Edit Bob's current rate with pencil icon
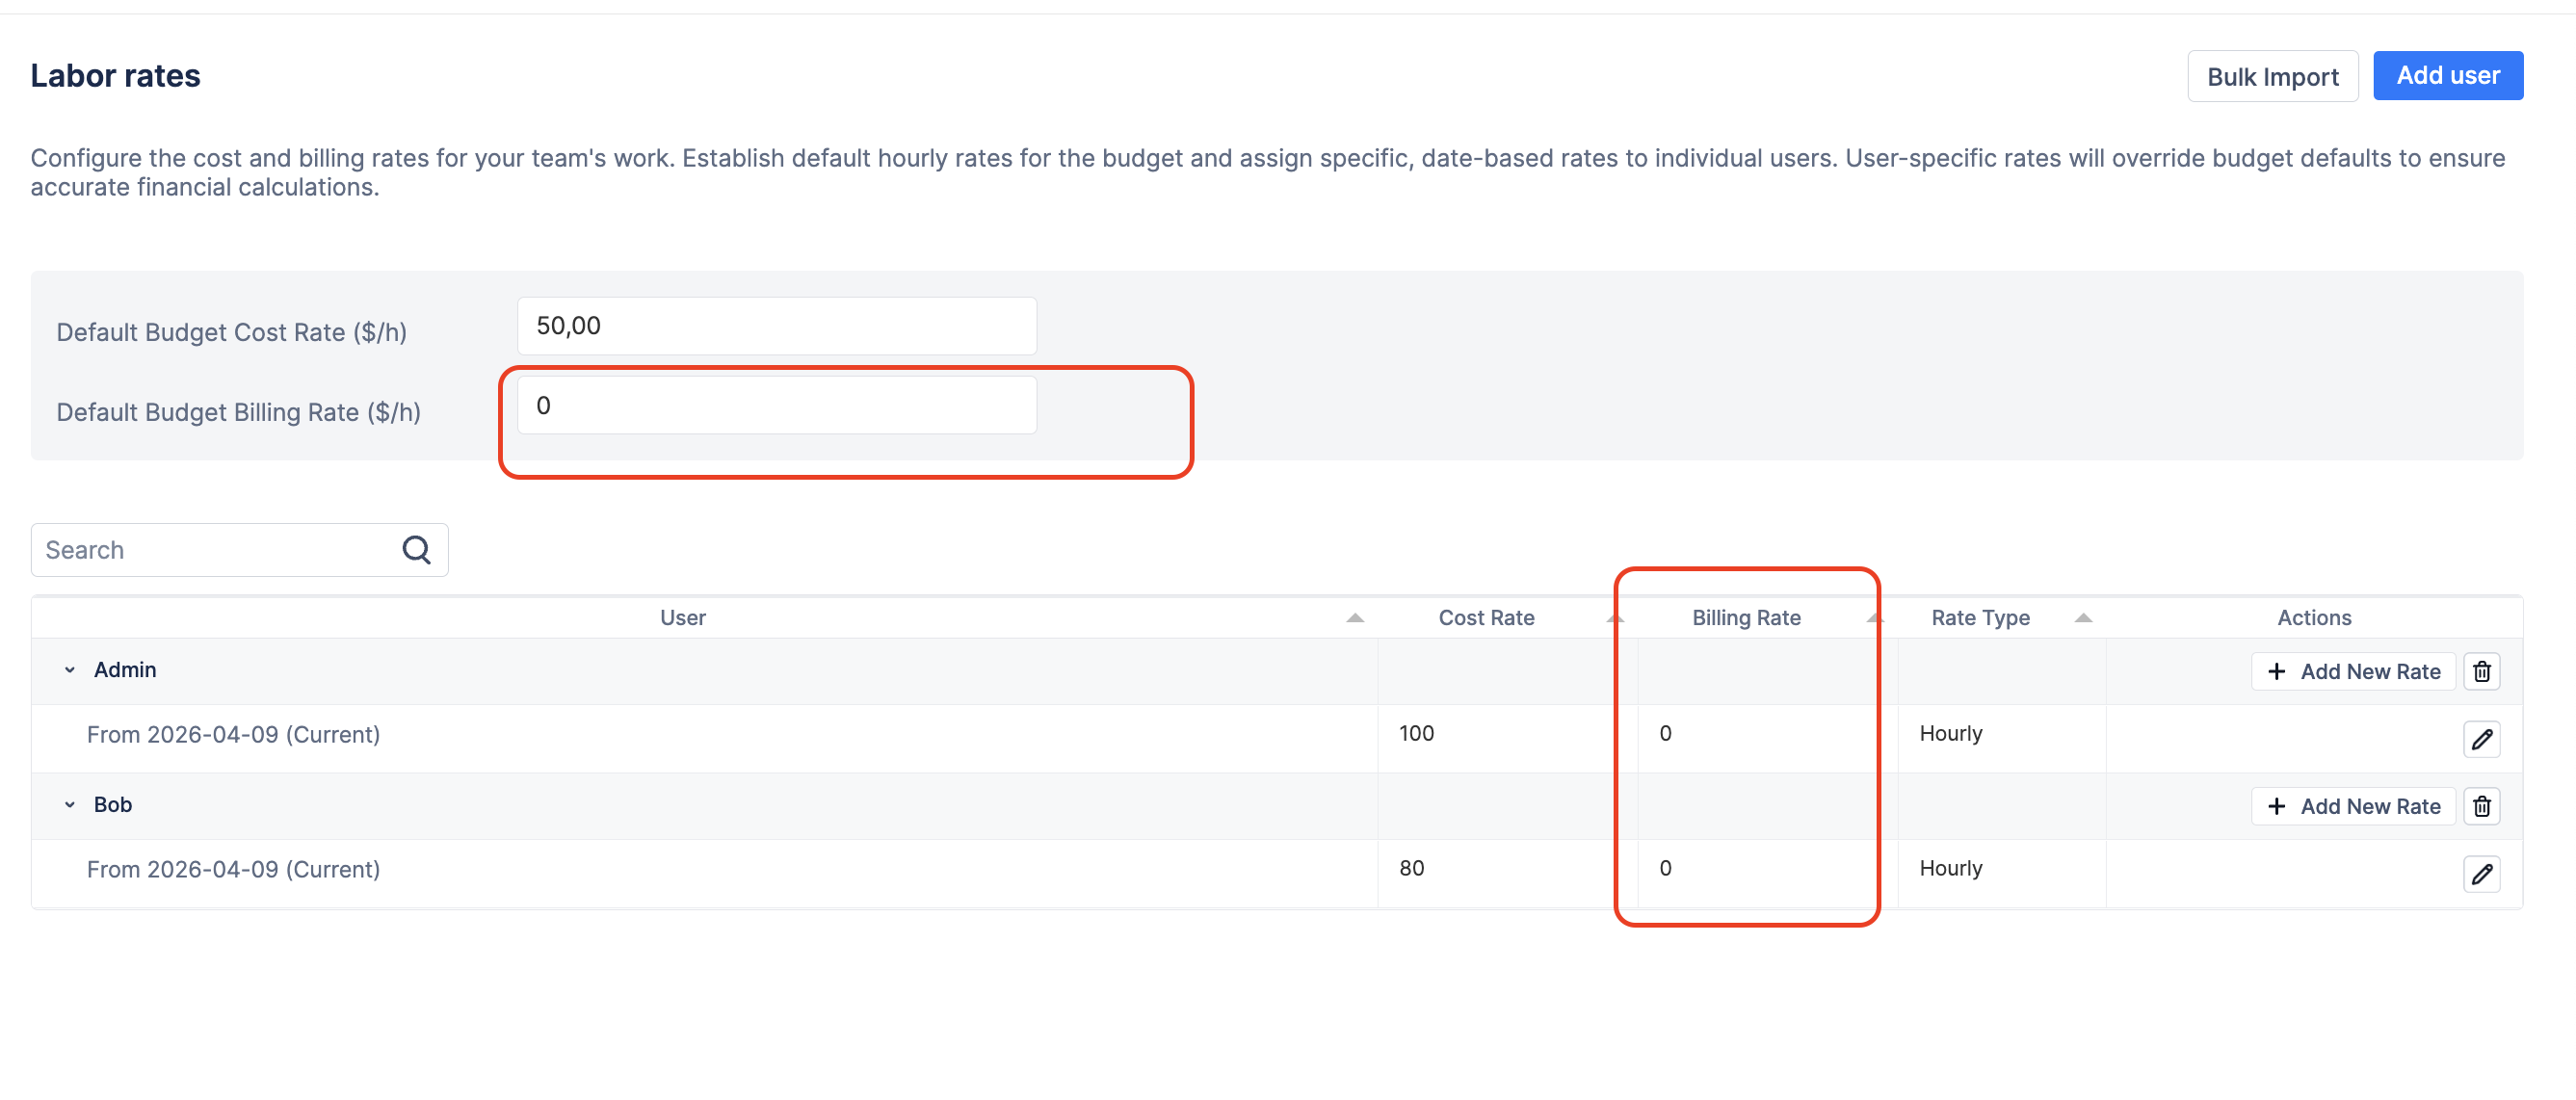The image size is (2576, 1100). click(x=2481, y=874)
